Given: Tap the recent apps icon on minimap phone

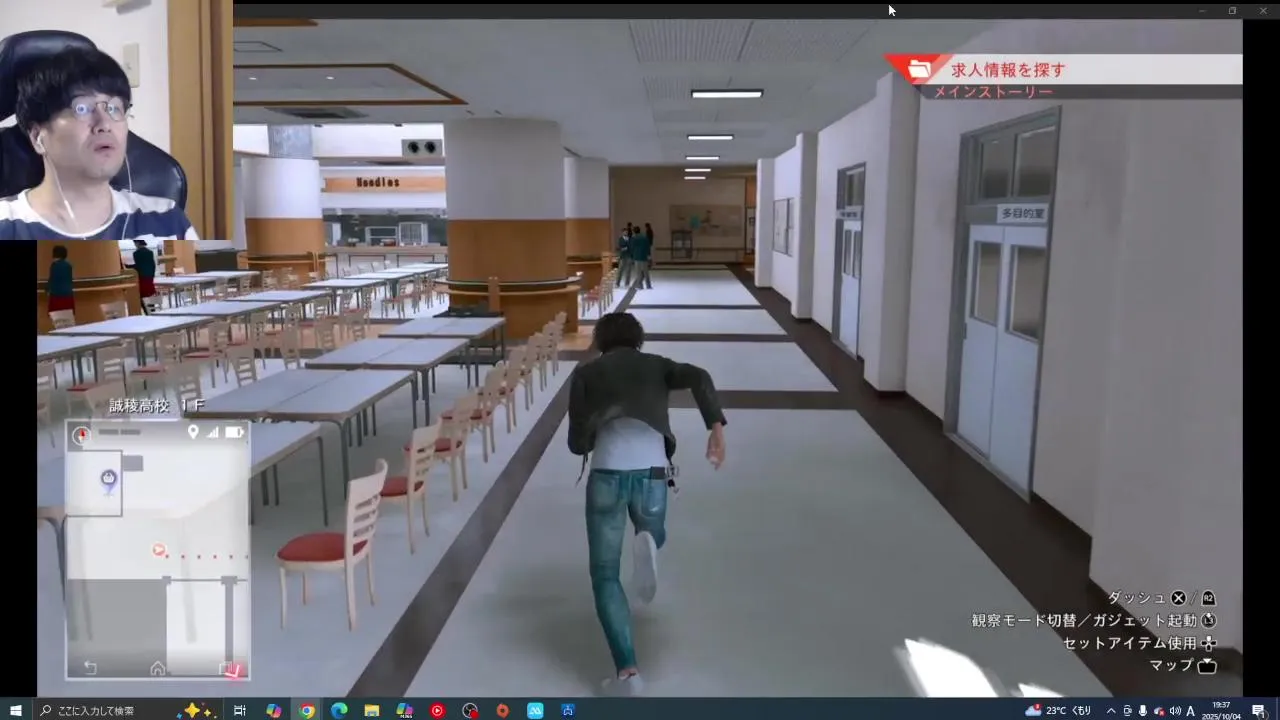Looking at the screenshot, I should 228,668.
